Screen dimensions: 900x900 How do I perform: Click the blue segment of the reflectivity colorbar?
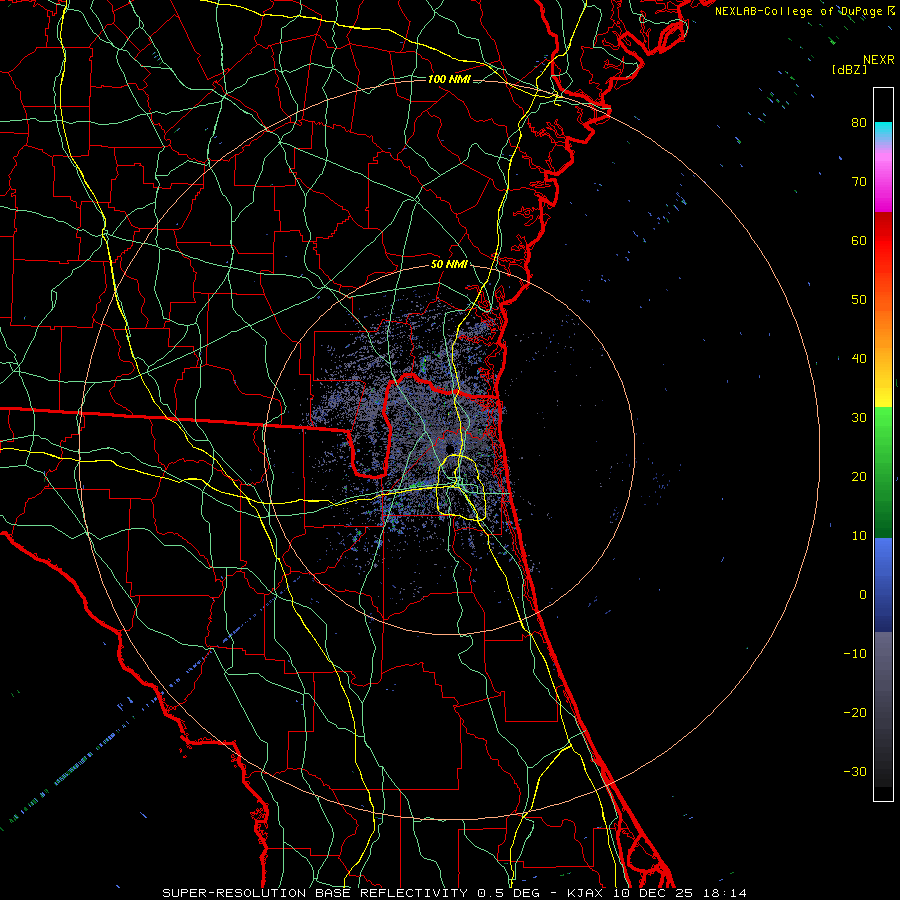883,585
